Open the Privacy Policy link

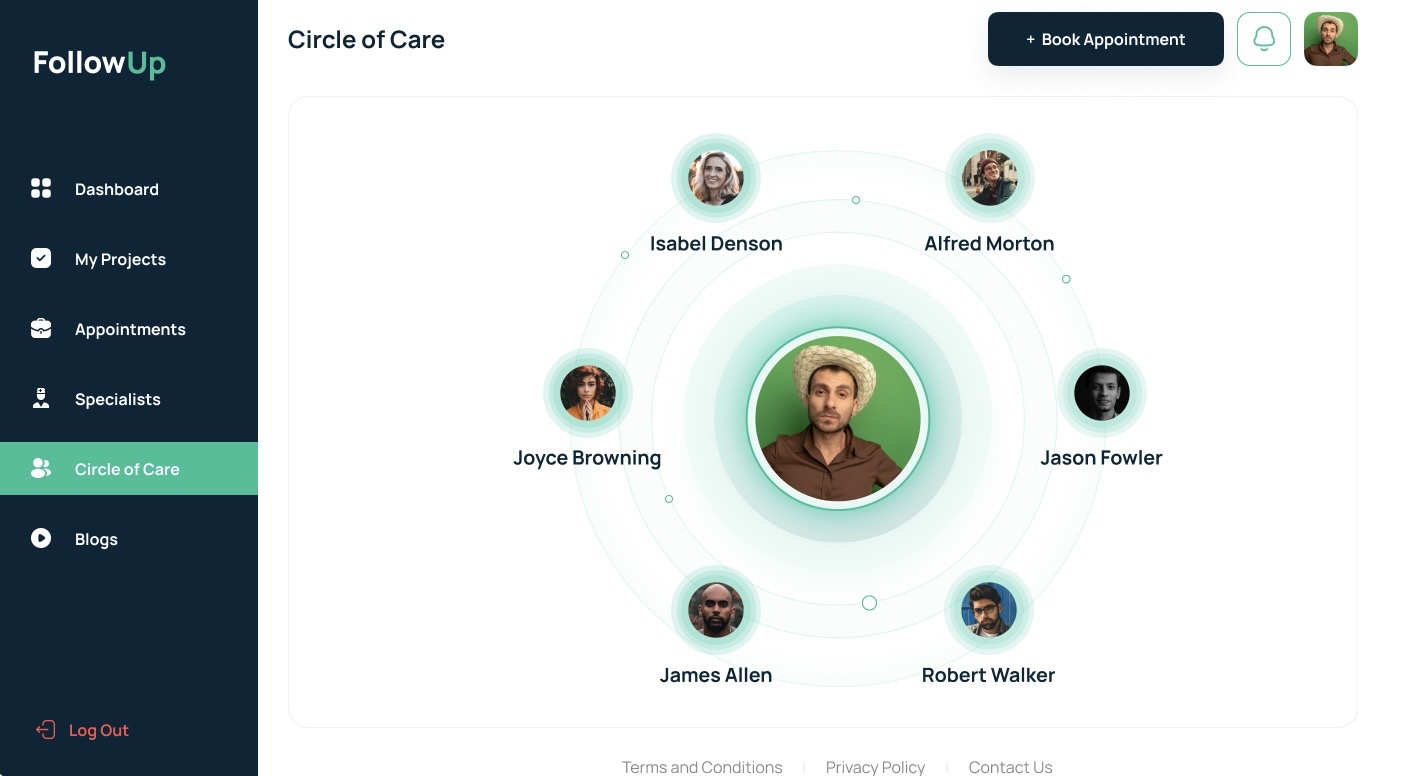pyautogui.click(x=874, y=767)
